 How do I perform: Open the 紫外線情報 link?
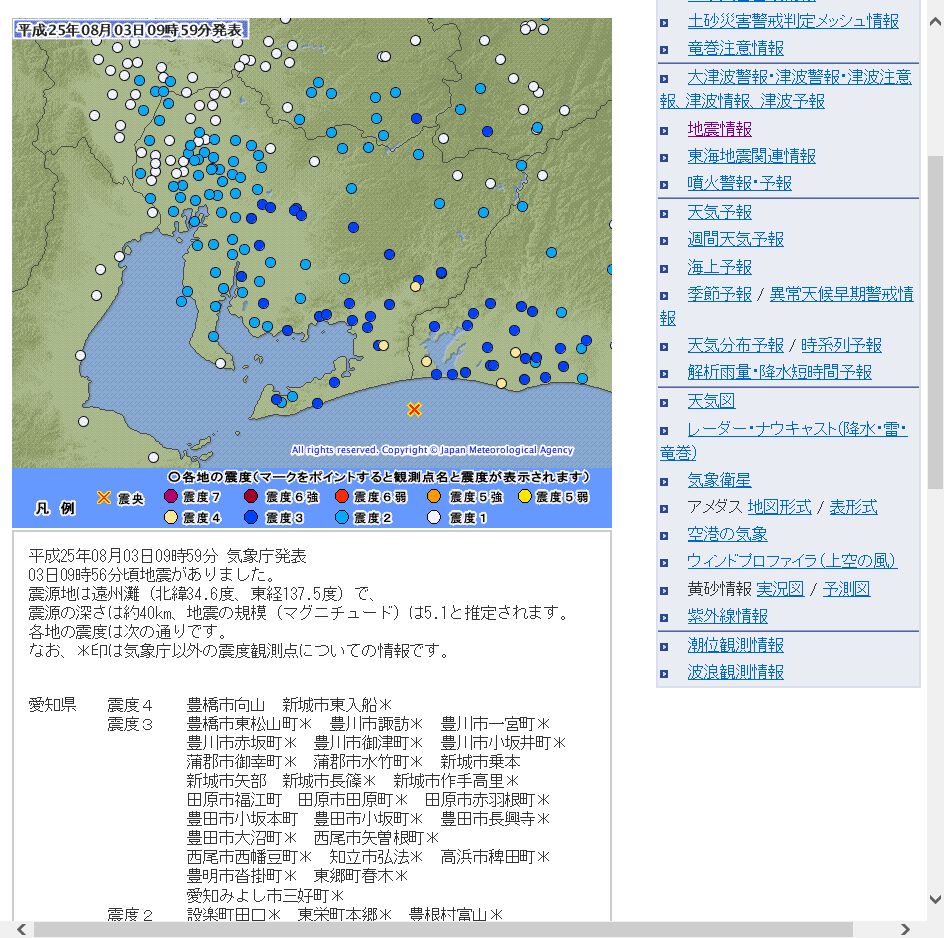[x=727, y=616]
